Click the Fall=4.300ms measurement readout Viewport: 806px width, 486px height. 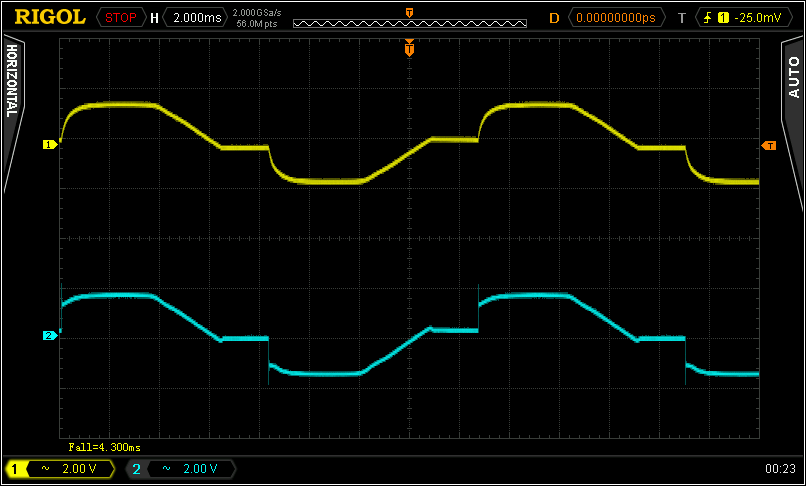point(105,447)
